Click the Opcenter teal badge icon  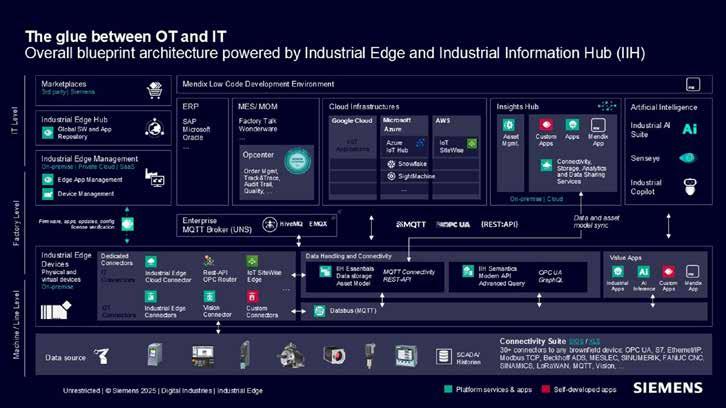click(x=297, y=162)
